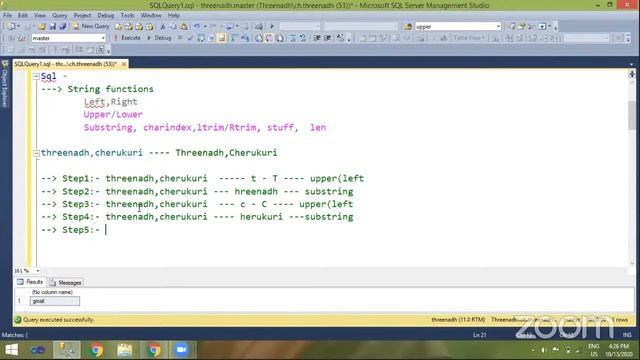Open the Windows Start button
The width and height of the screenshot is (640, 360).
click(11, 350)
